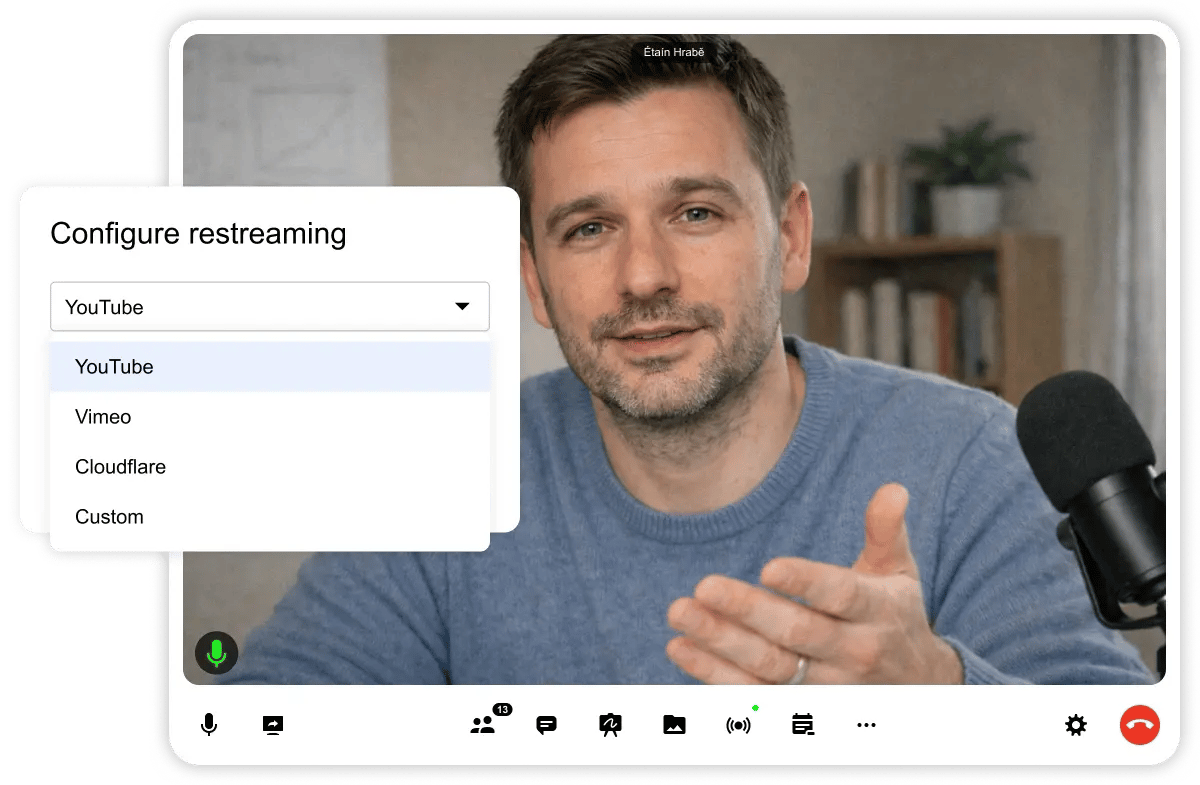1200x785 pixels.
Task: Open the participants list showing 13 people
Action: [484, 725]
